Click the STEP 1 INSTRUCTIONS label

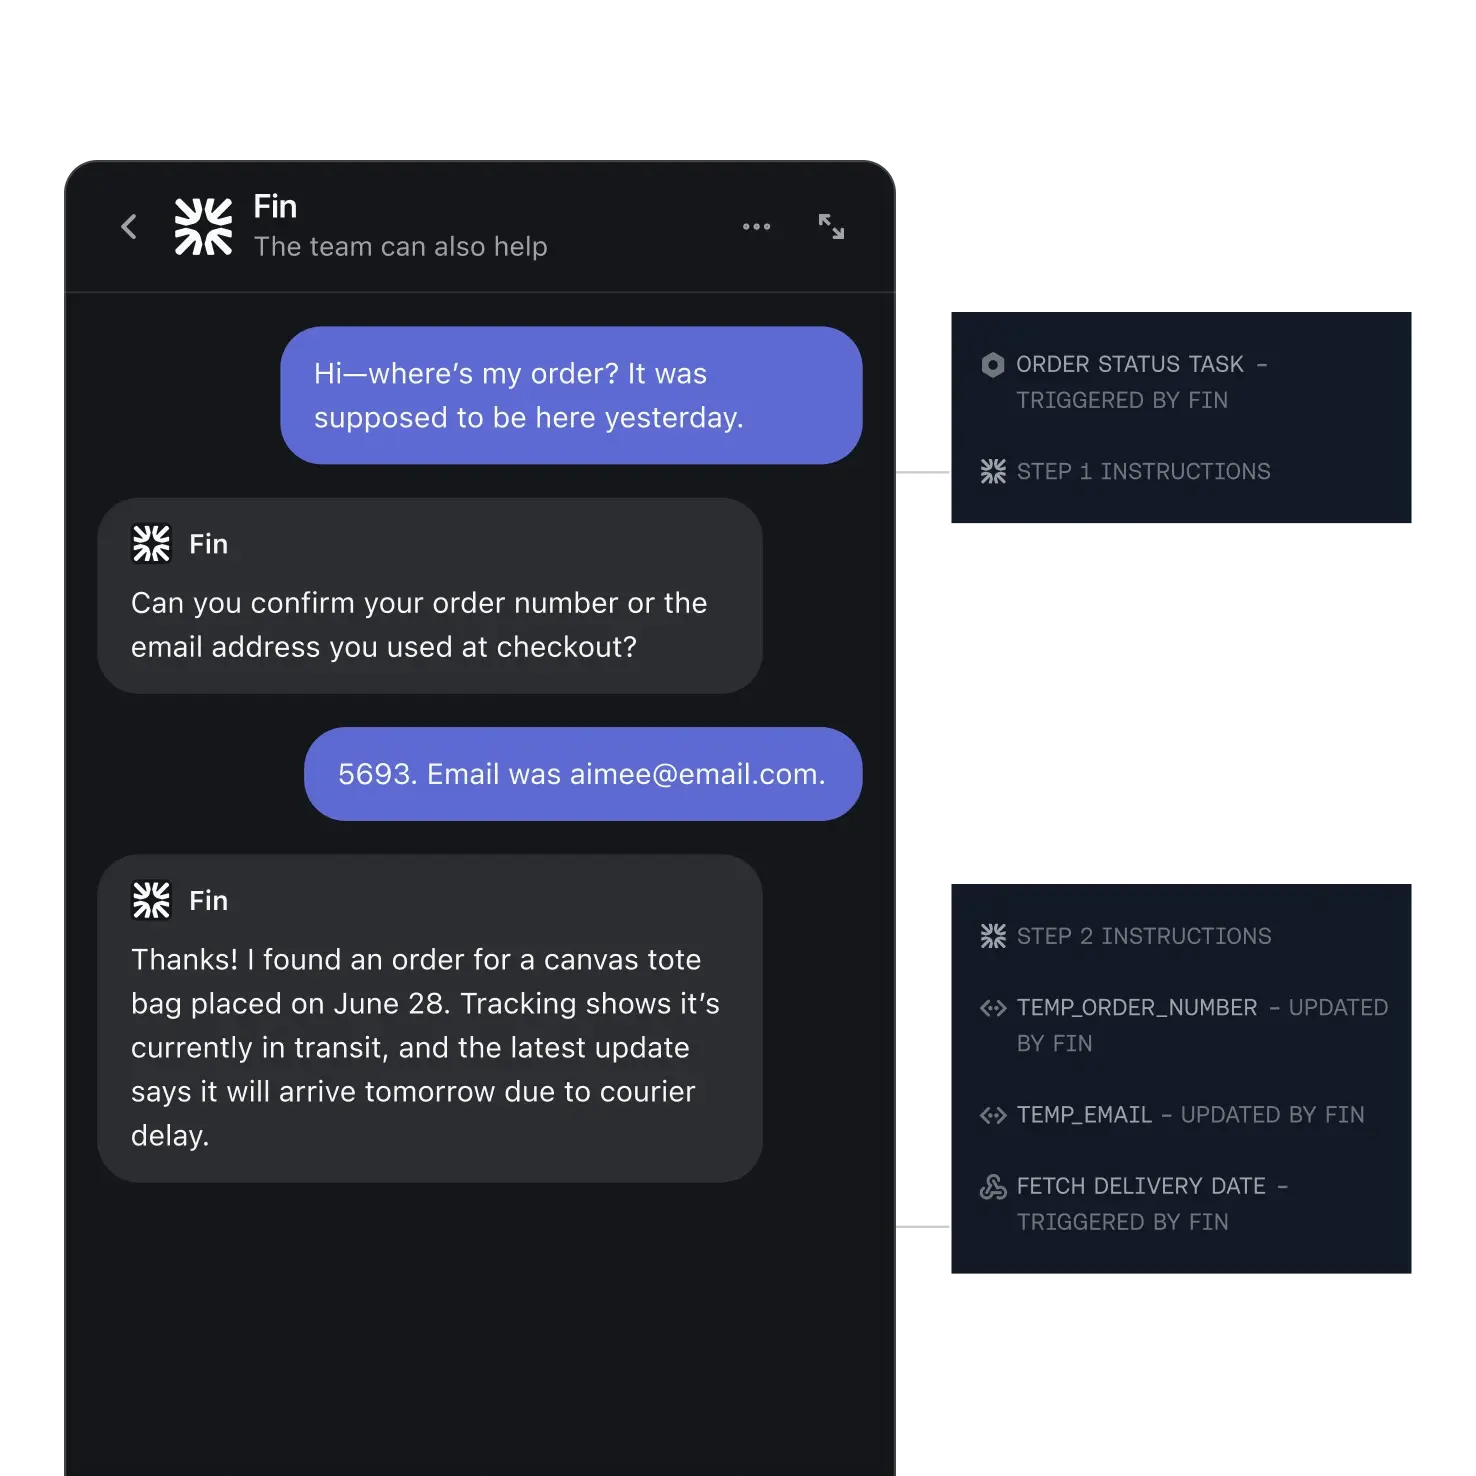point(1144,471)
